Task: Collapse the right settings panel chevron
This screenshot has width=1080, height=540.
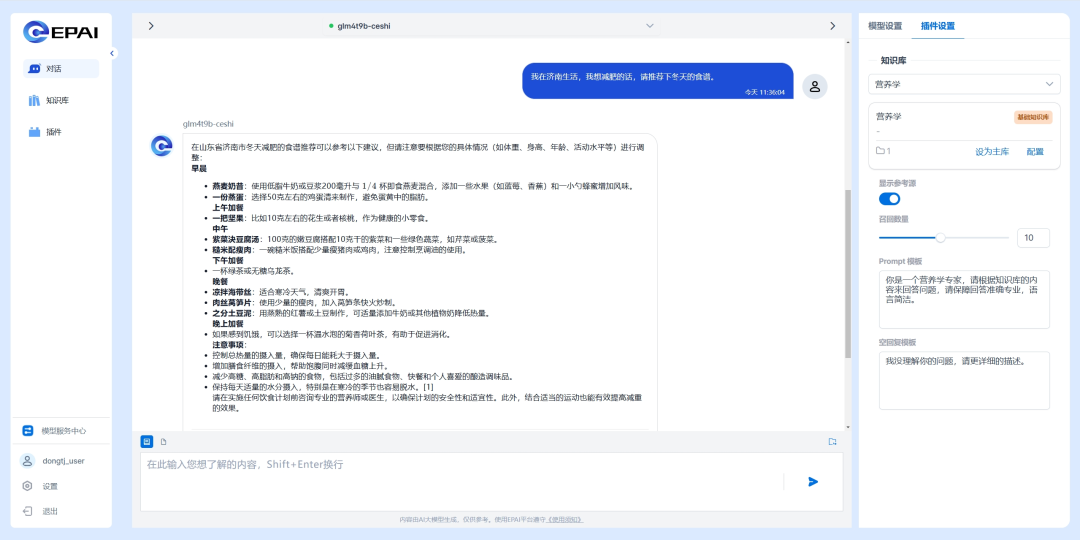Action: tap(832, 26)
